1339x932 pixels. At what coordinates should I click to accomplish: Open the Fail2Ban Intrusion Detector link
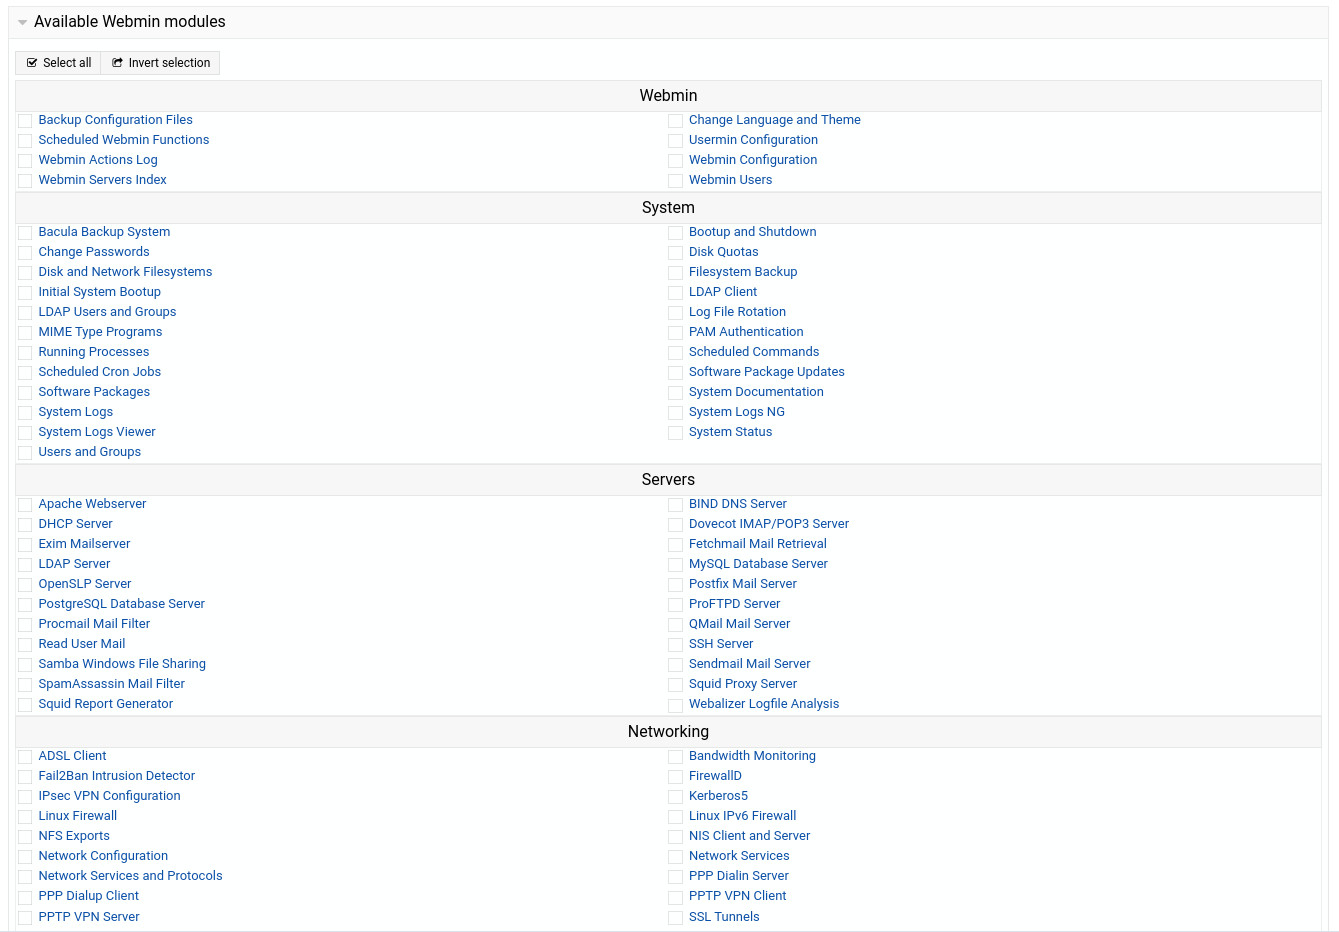pyautogui.click(x=117, y=776)
